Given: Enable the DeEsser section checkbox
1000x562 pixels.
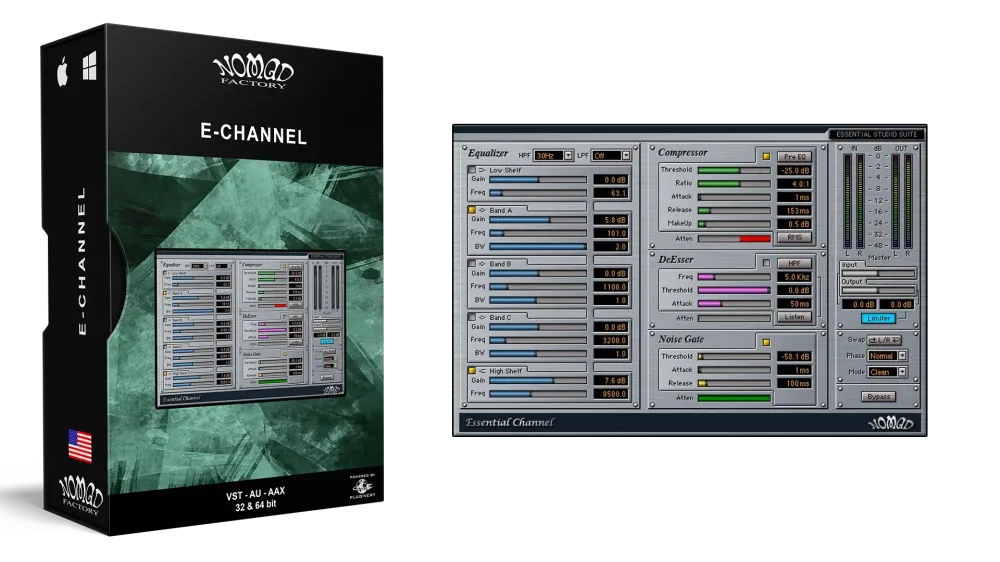Looking at the screenshot, I should (766, 263).
